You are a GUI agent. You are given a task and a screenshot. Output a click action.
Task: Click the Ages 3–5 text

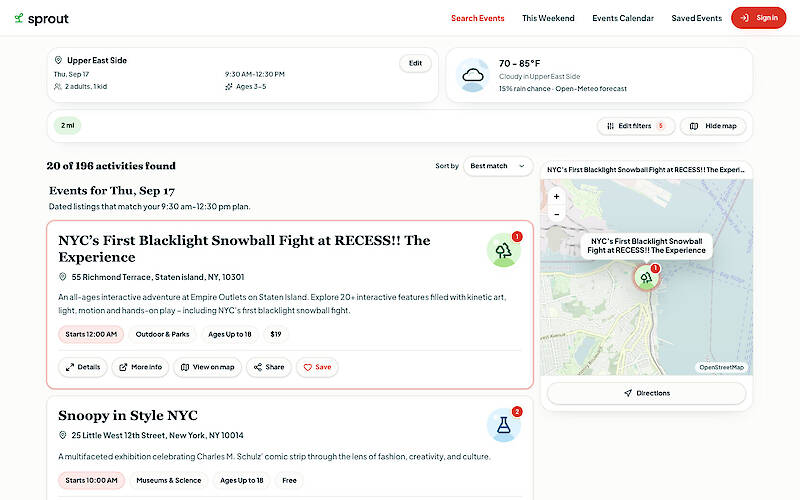click(x=251, y=87)
